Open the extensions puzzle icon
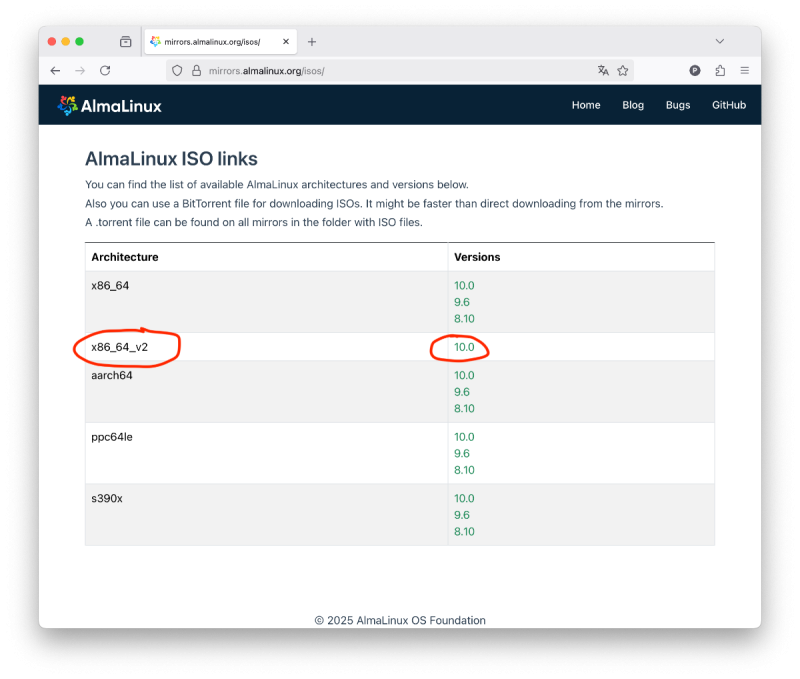 point(720,71)
